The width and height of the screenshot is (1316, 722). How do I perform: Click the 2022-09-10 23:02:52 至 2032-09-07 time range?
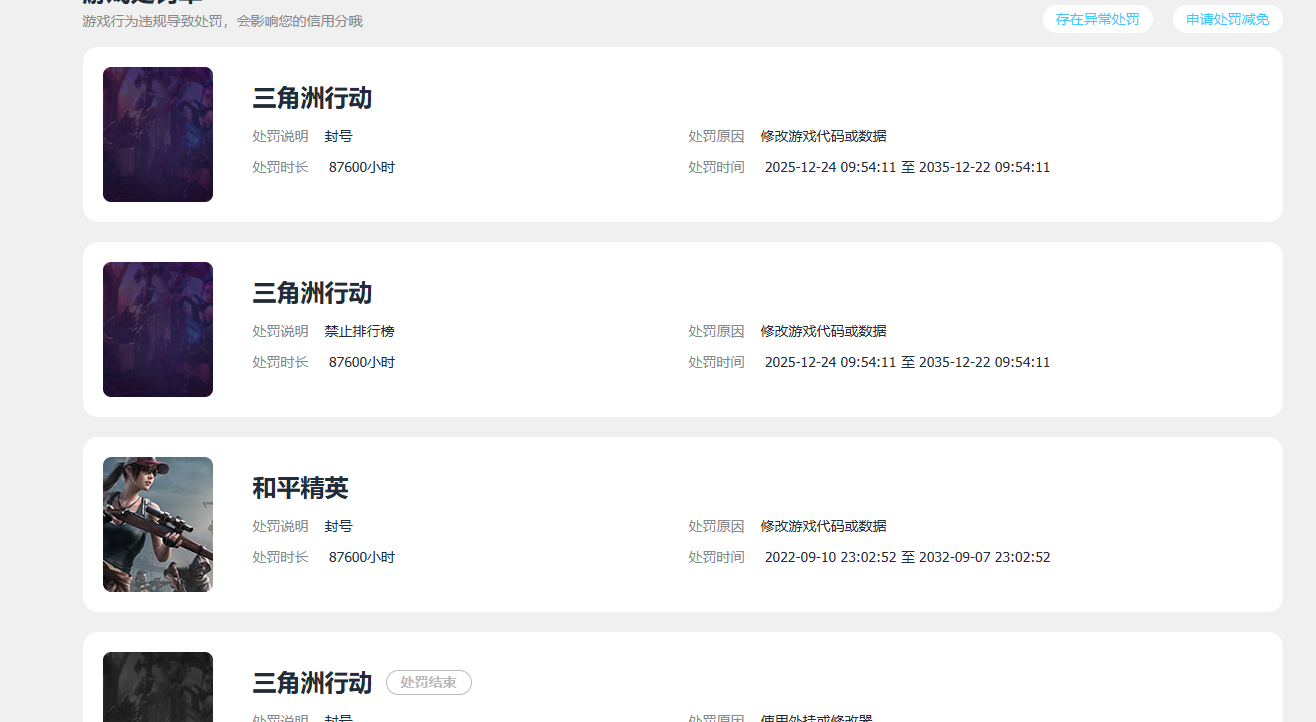(908, 557)
